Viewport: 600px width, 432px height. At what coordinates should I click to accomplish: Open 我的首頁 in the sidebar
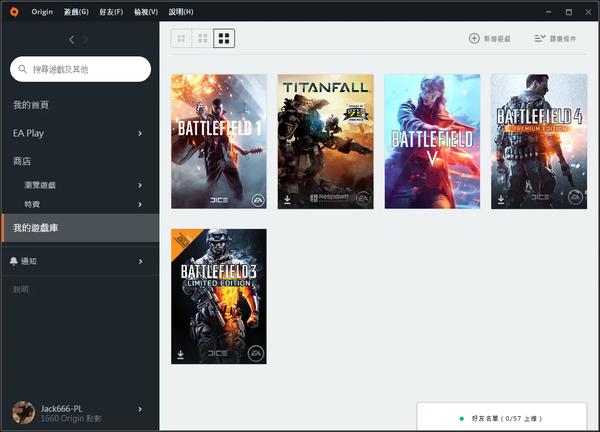(31, 105)
